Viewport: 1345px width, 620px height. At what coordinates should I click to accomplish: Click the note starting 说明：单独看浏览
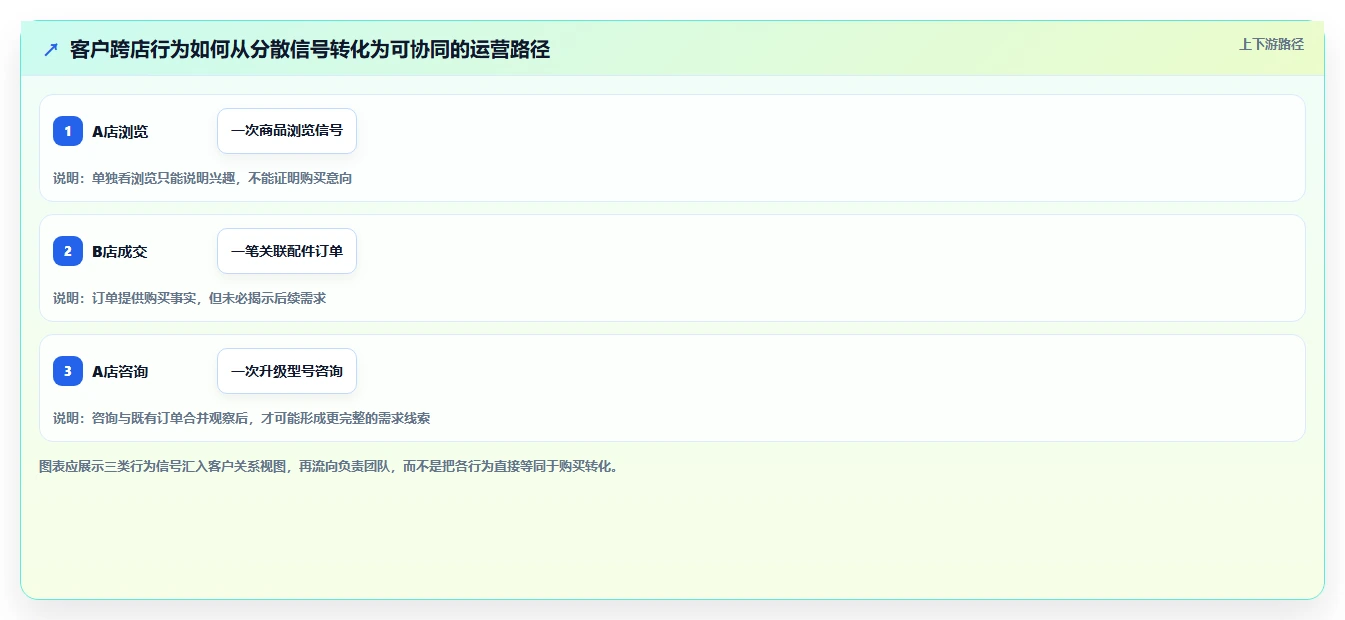pos(203,178)
